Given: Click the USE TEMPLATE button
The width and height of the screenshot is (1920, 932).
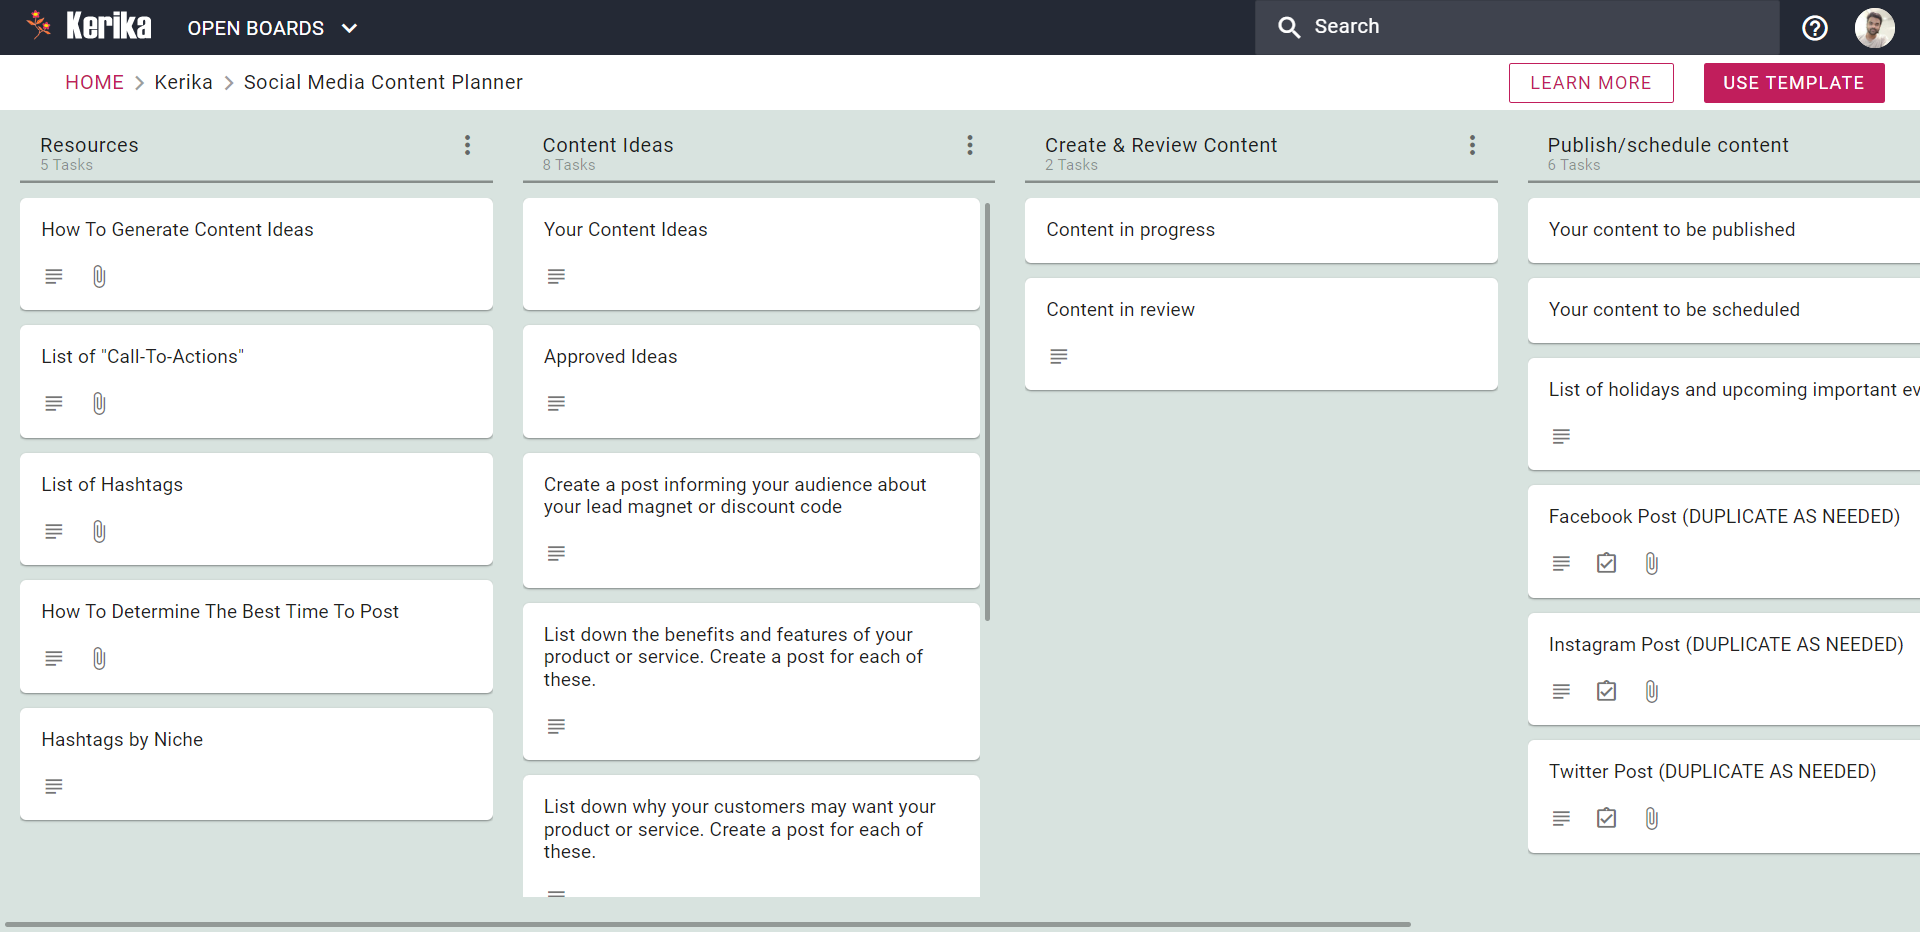Looking at the screenshot, I should pyautogui.click(x=1794, y=83).
